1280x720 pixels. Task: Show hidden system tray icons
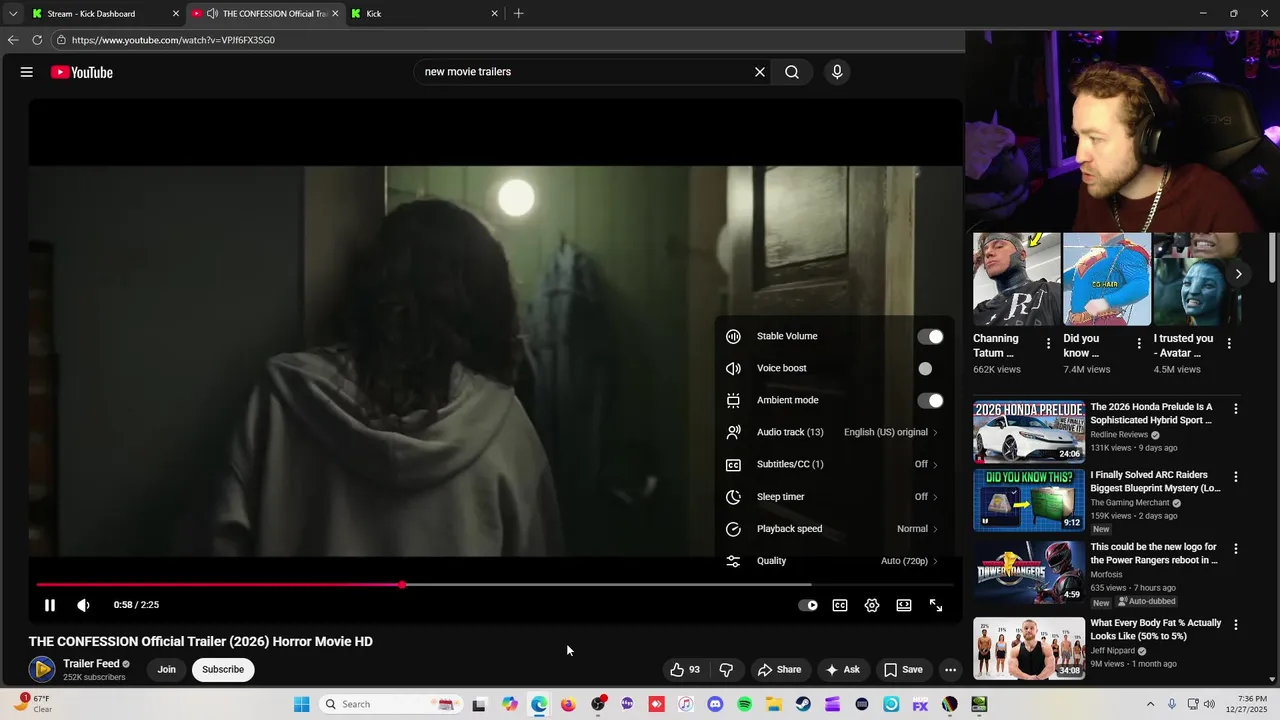[1150, 704]
